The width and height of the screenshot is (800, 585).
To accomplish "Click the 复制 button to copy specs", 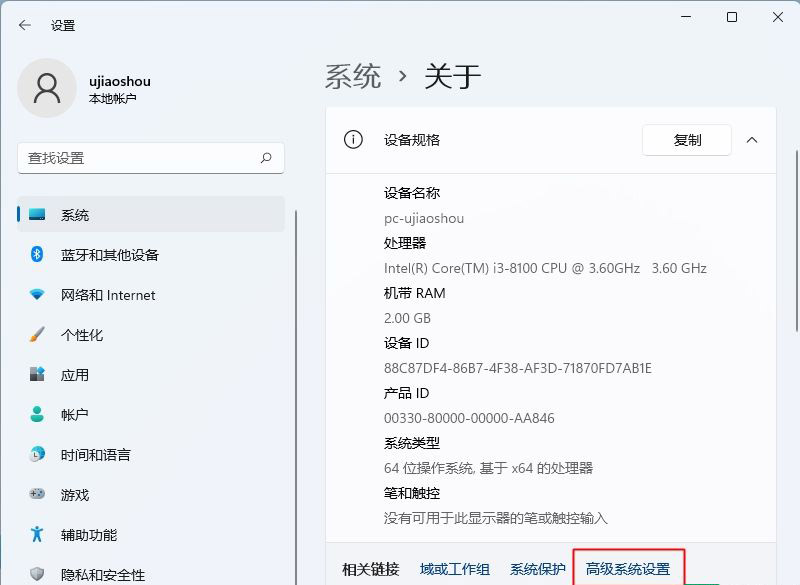I will 686,139.
